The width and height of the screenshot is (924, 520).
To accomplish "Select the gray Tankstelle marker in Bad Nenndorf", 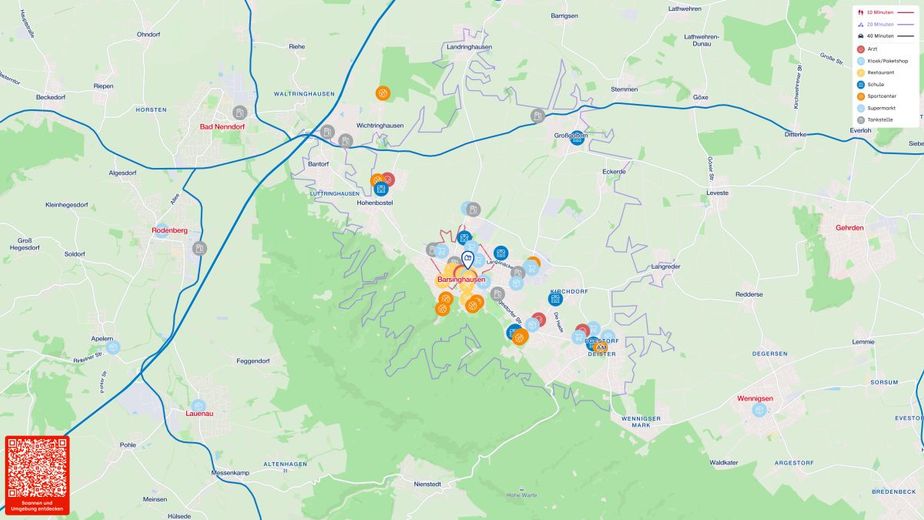I will pyautogui.click(x=239, y=112).
